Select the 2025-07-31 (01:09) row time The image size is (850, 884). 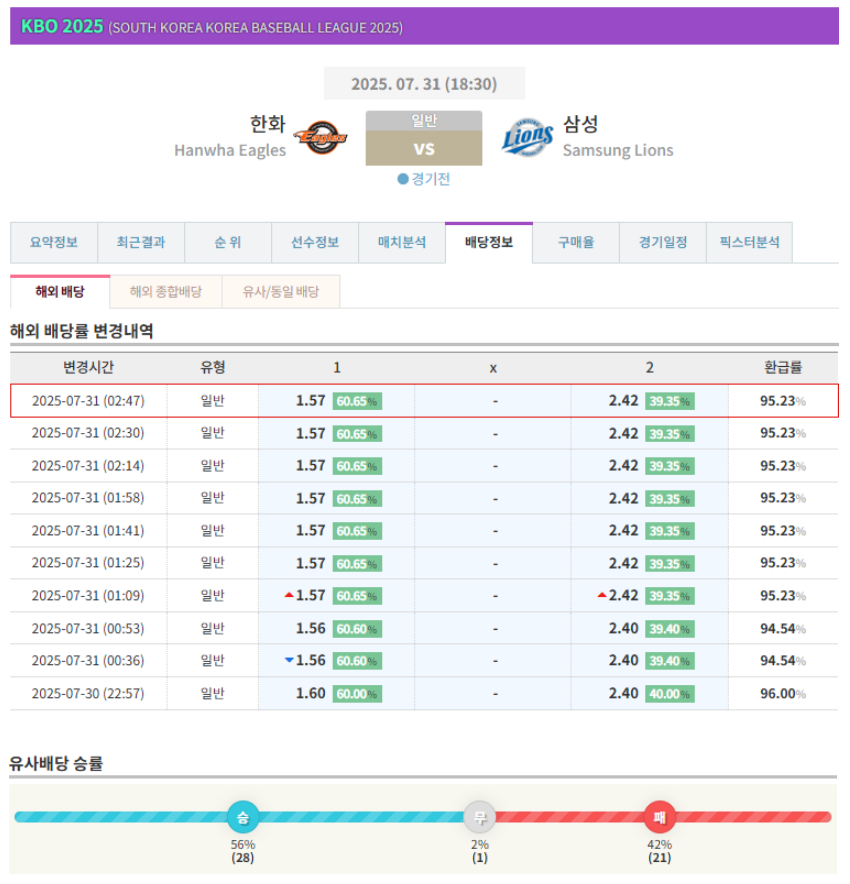coord(88,595)
